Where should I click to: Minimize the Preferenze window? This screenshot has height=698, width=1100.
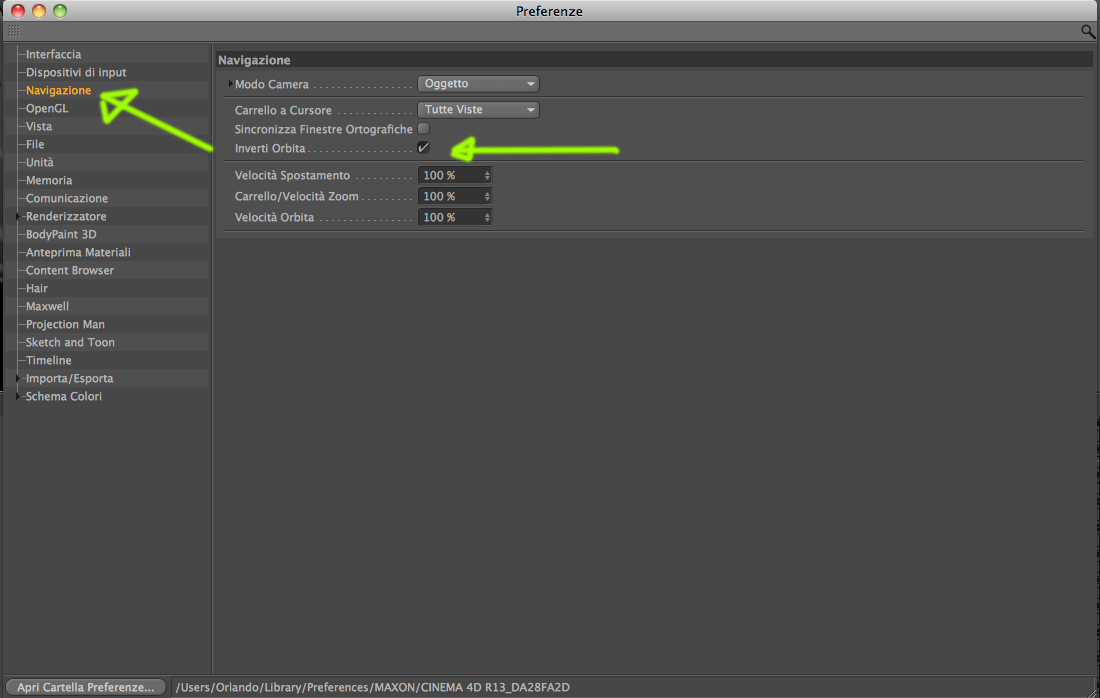pyautogui.click(x=39, y=11)
